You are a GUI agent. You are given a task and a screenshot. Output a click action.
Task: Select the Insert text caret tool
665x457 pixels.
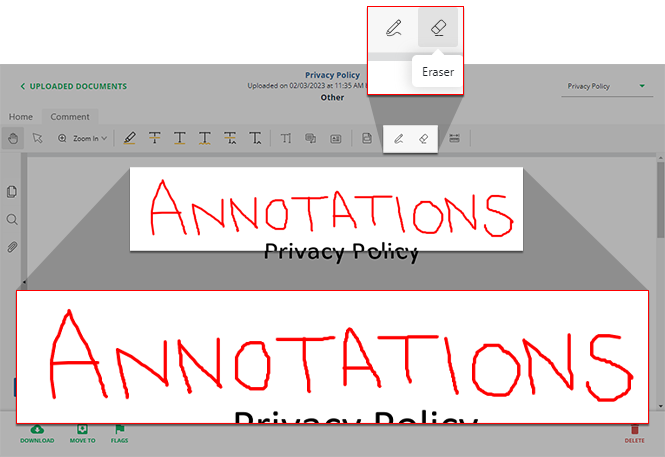(x=255, y=138)
